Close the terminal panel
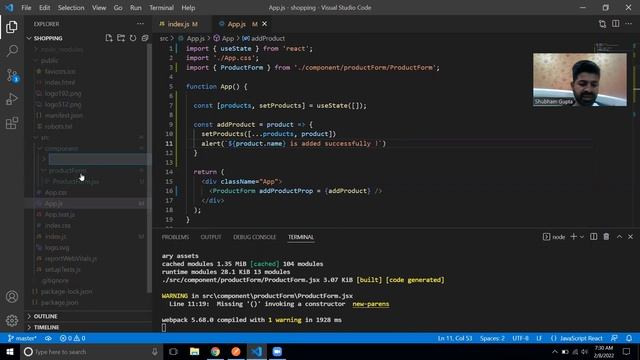 coord(631,237)
